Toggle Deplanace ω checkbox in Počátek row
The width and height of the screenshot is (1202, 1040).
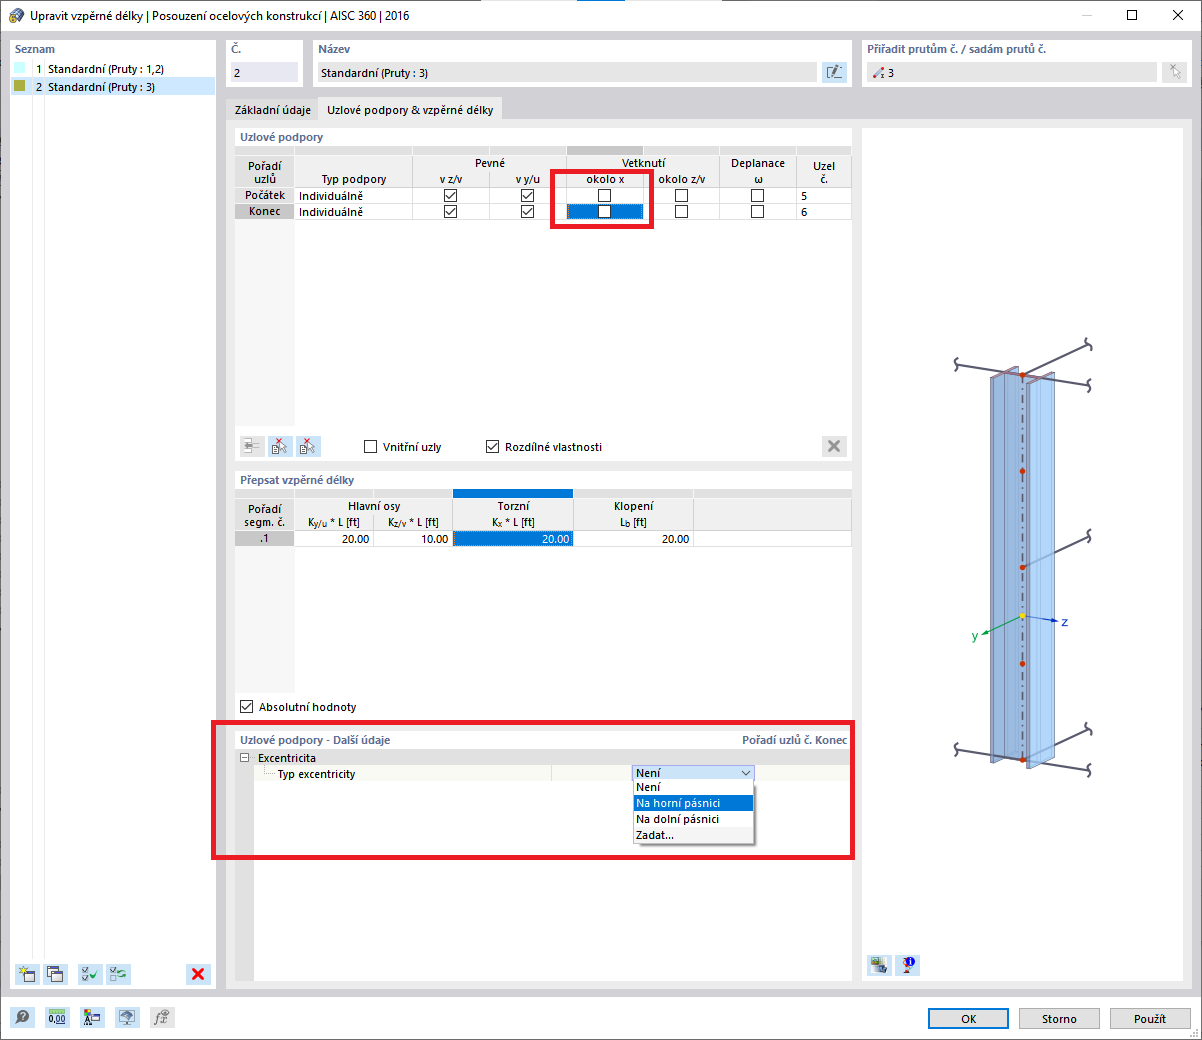click(757, 196)
